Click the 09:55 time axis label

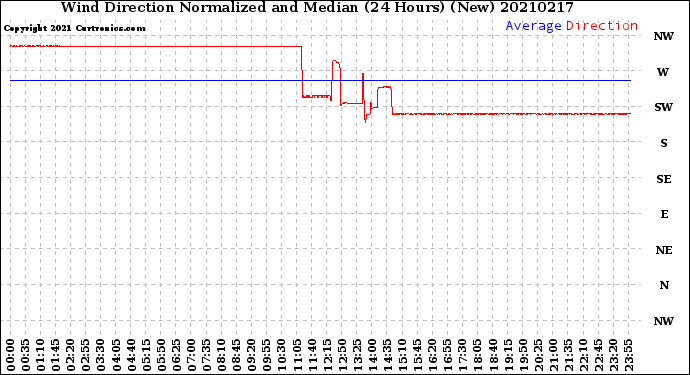[x=267, y=355]
